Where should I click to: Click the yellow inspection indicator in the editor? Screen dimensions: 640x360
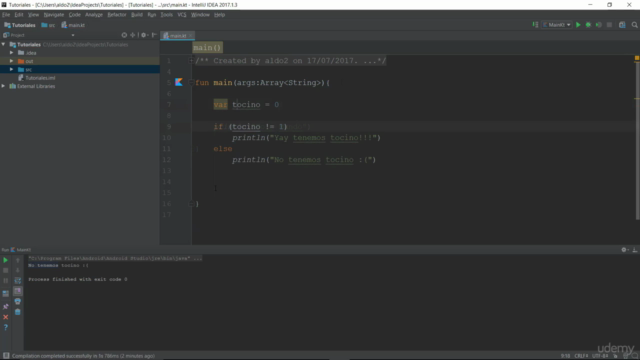coord(637,58)
